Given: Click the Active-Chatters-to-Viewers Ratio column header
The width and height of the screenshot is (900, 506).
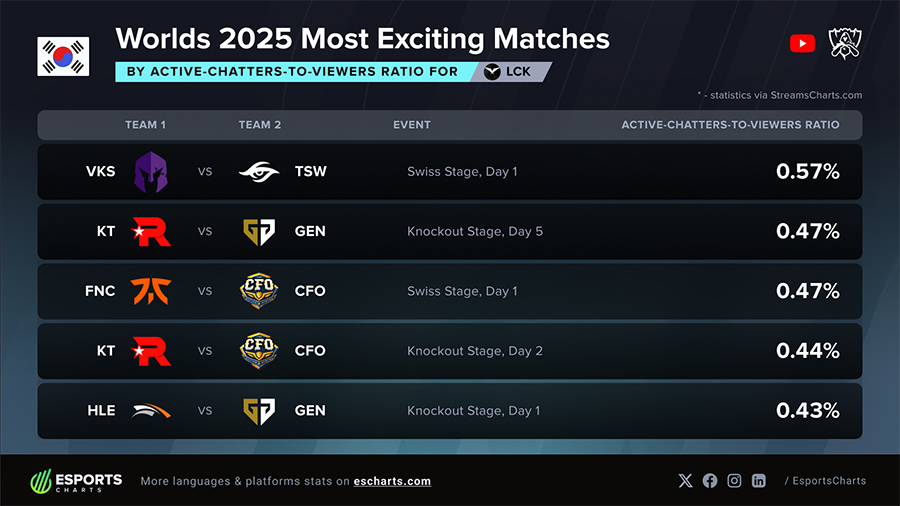Looking at the screenshot, I should [730, 125].
